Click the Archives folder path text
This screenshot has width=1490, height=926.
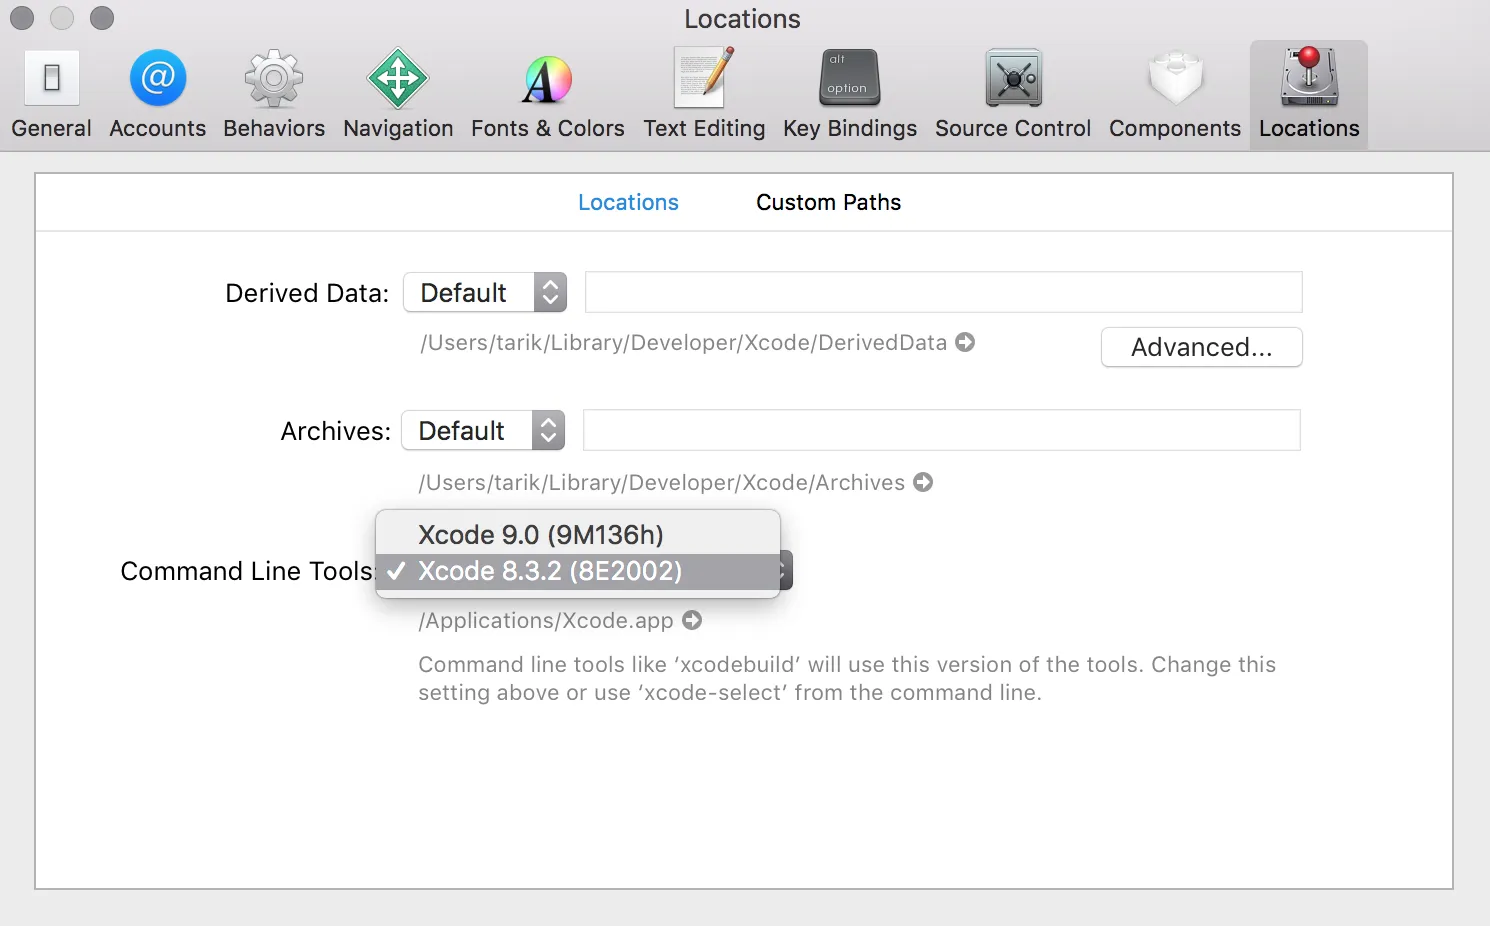coord(661,482)
